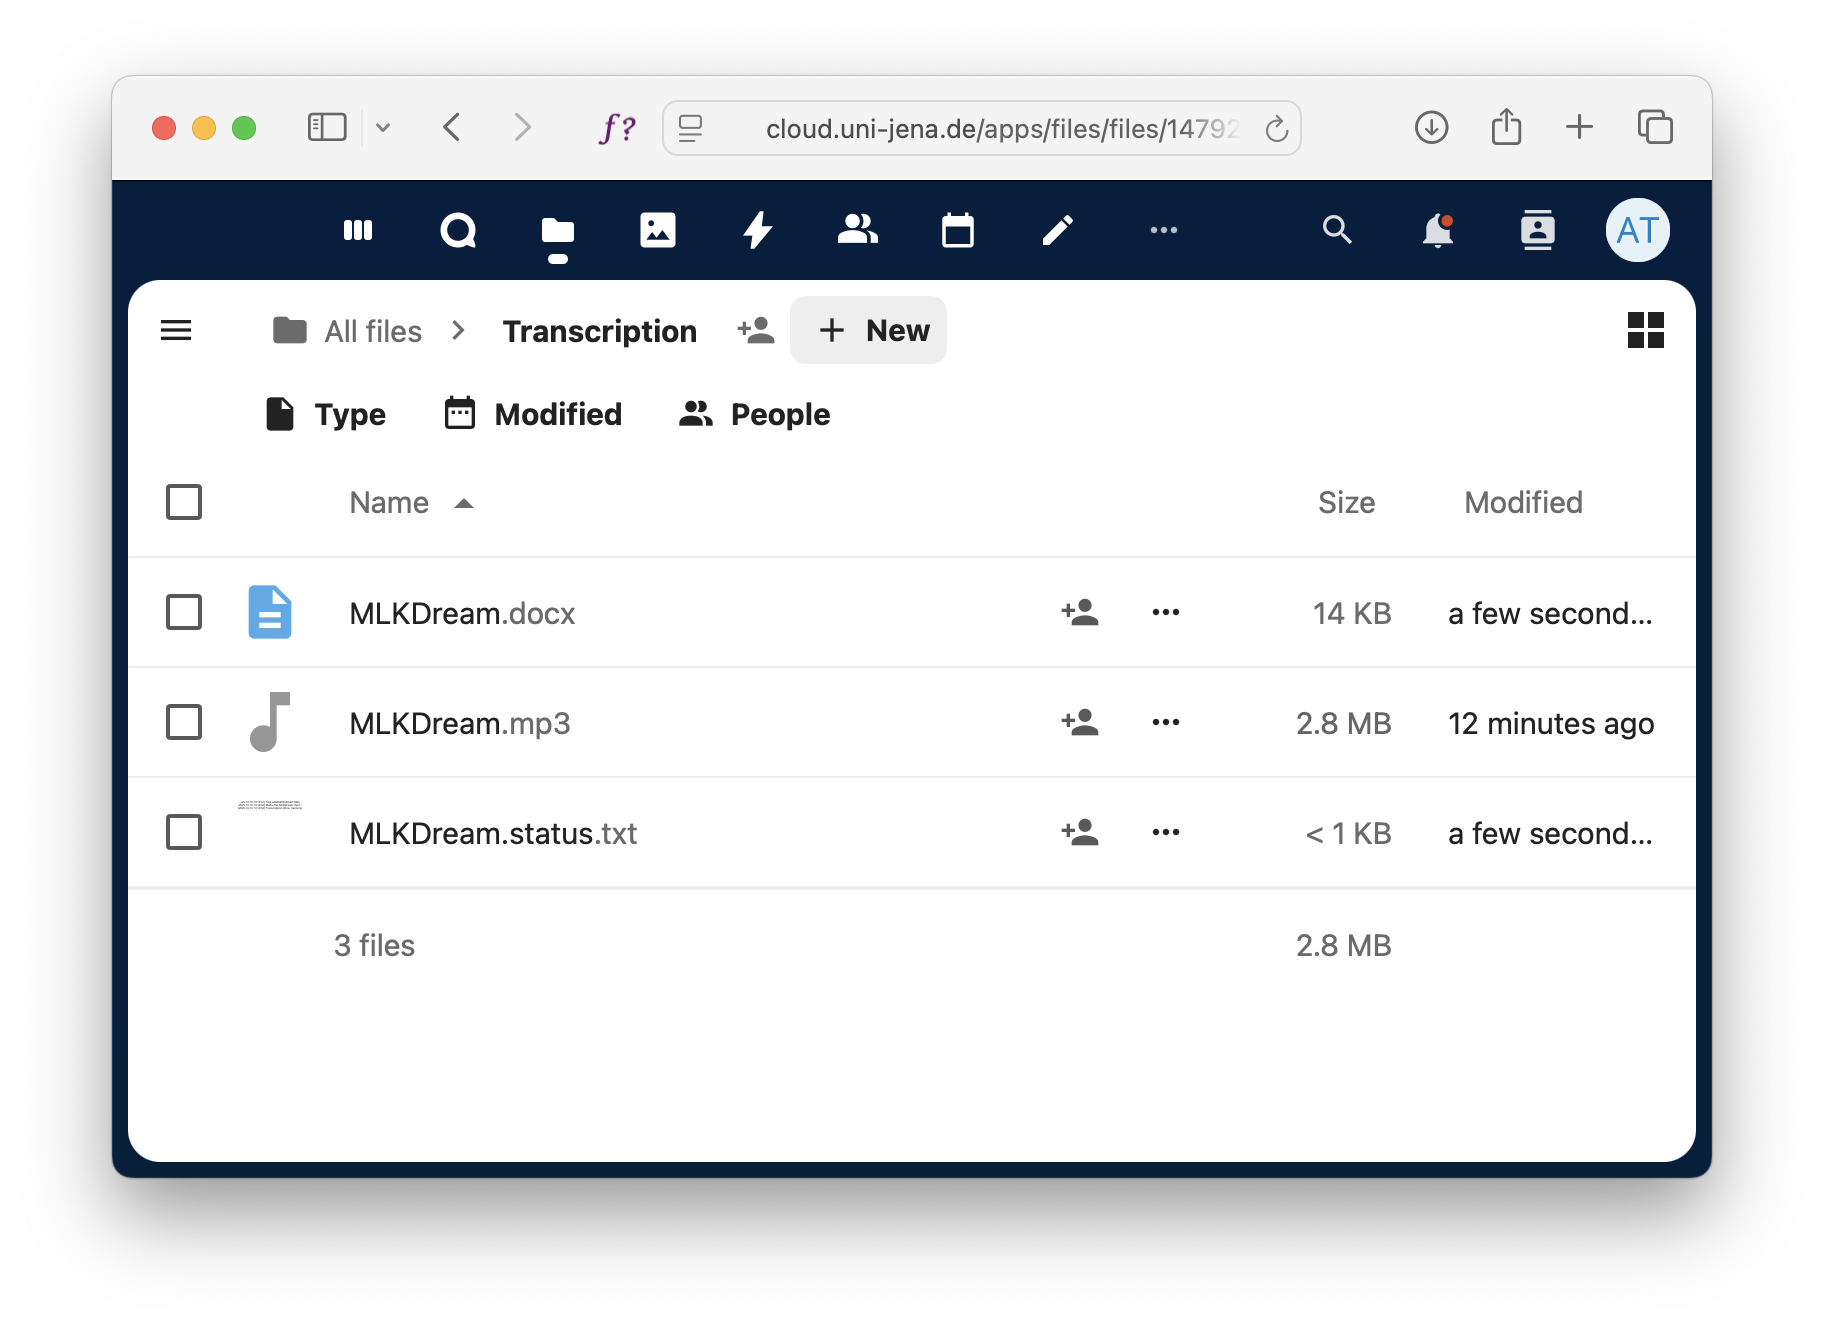Open the Notes pencil icon
Image resolution: width=1824 pixels, height=1326 pixels.
tap(1057, 230)
